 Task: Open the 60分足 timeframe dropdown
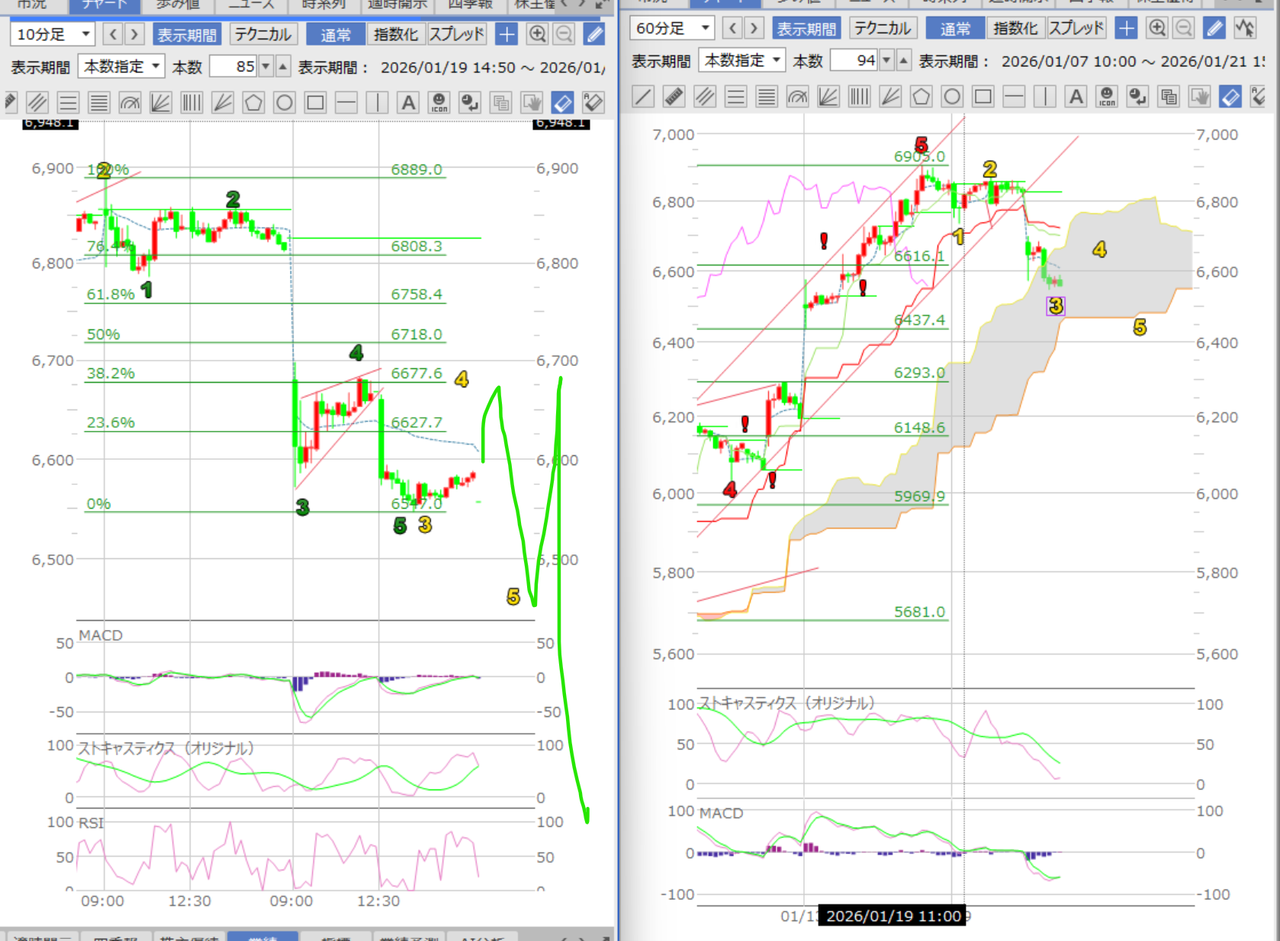673,28
